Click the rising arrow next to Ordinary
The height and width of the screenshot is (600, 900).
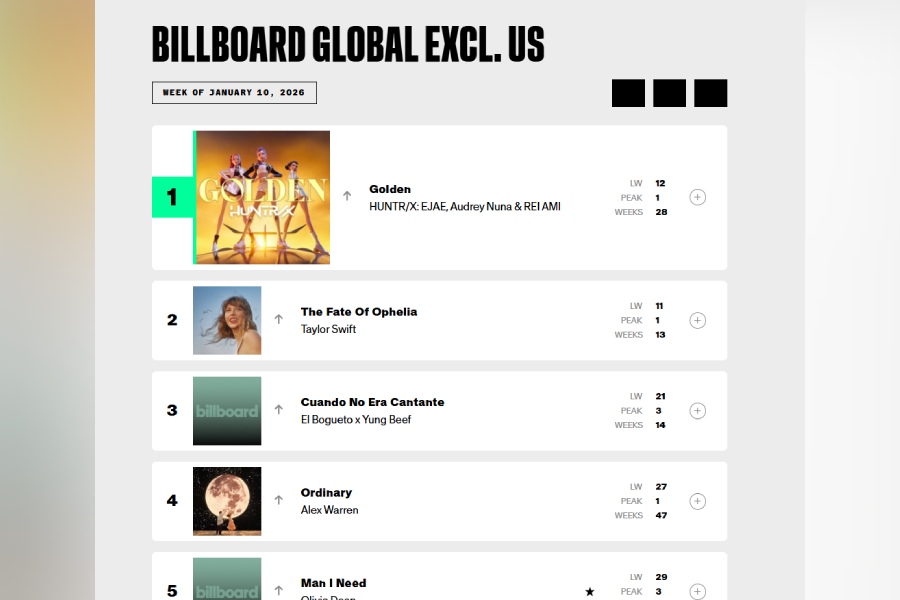coord(279,500)
